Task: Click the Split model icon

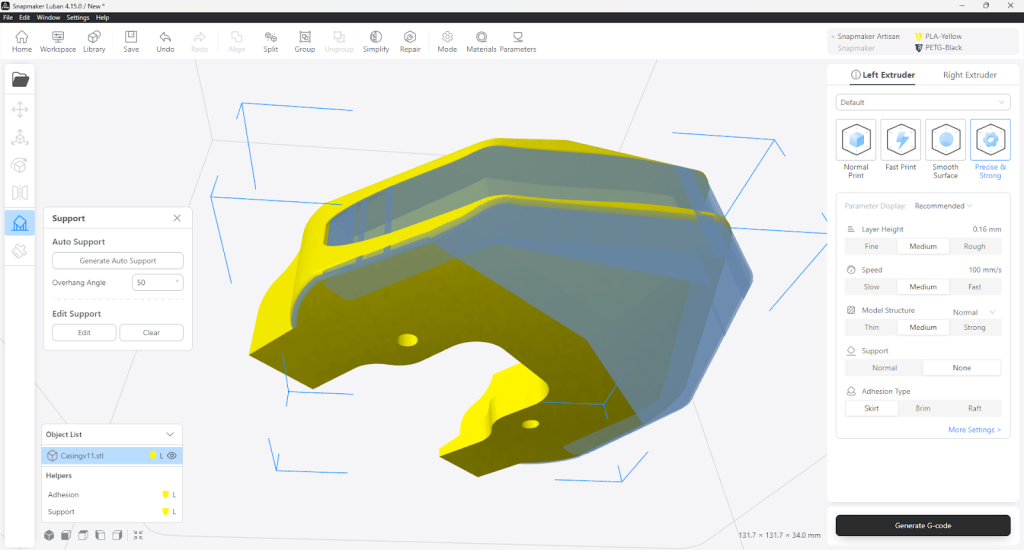Action: click(x=270, y=41)
